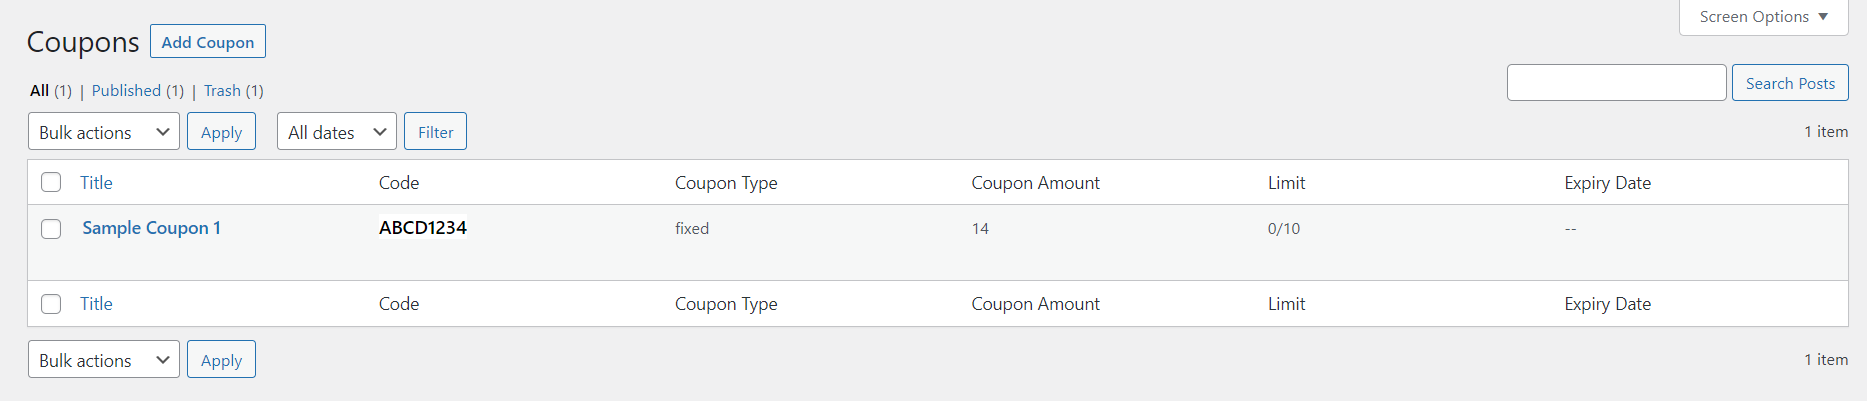Open the top Bulk actions dropdown
This screenshot has width=1867, height=401.
[104, 132]
